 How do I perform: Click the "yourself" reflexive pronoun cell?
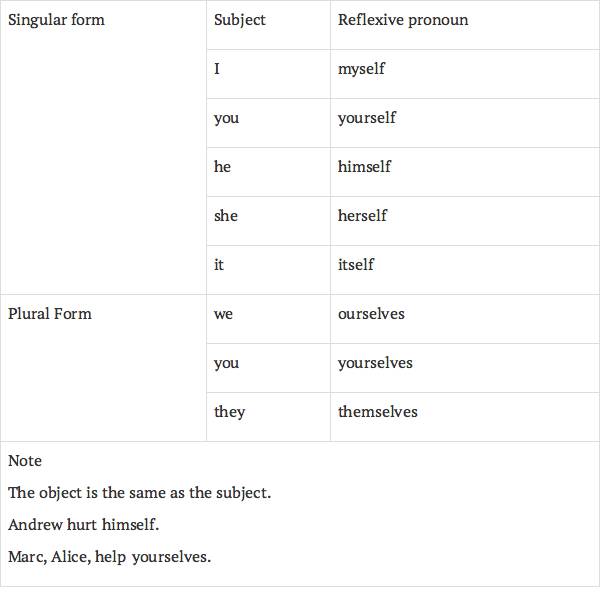pos(367,118)
